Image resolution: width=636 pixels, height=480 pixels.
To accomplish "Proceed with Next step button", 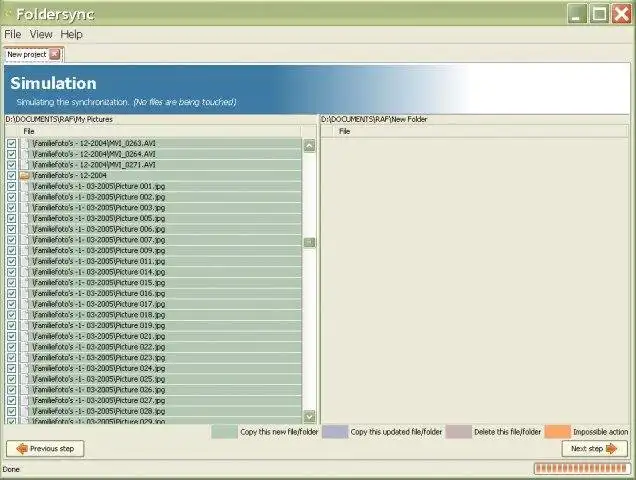I will click(x=595, y=449).
